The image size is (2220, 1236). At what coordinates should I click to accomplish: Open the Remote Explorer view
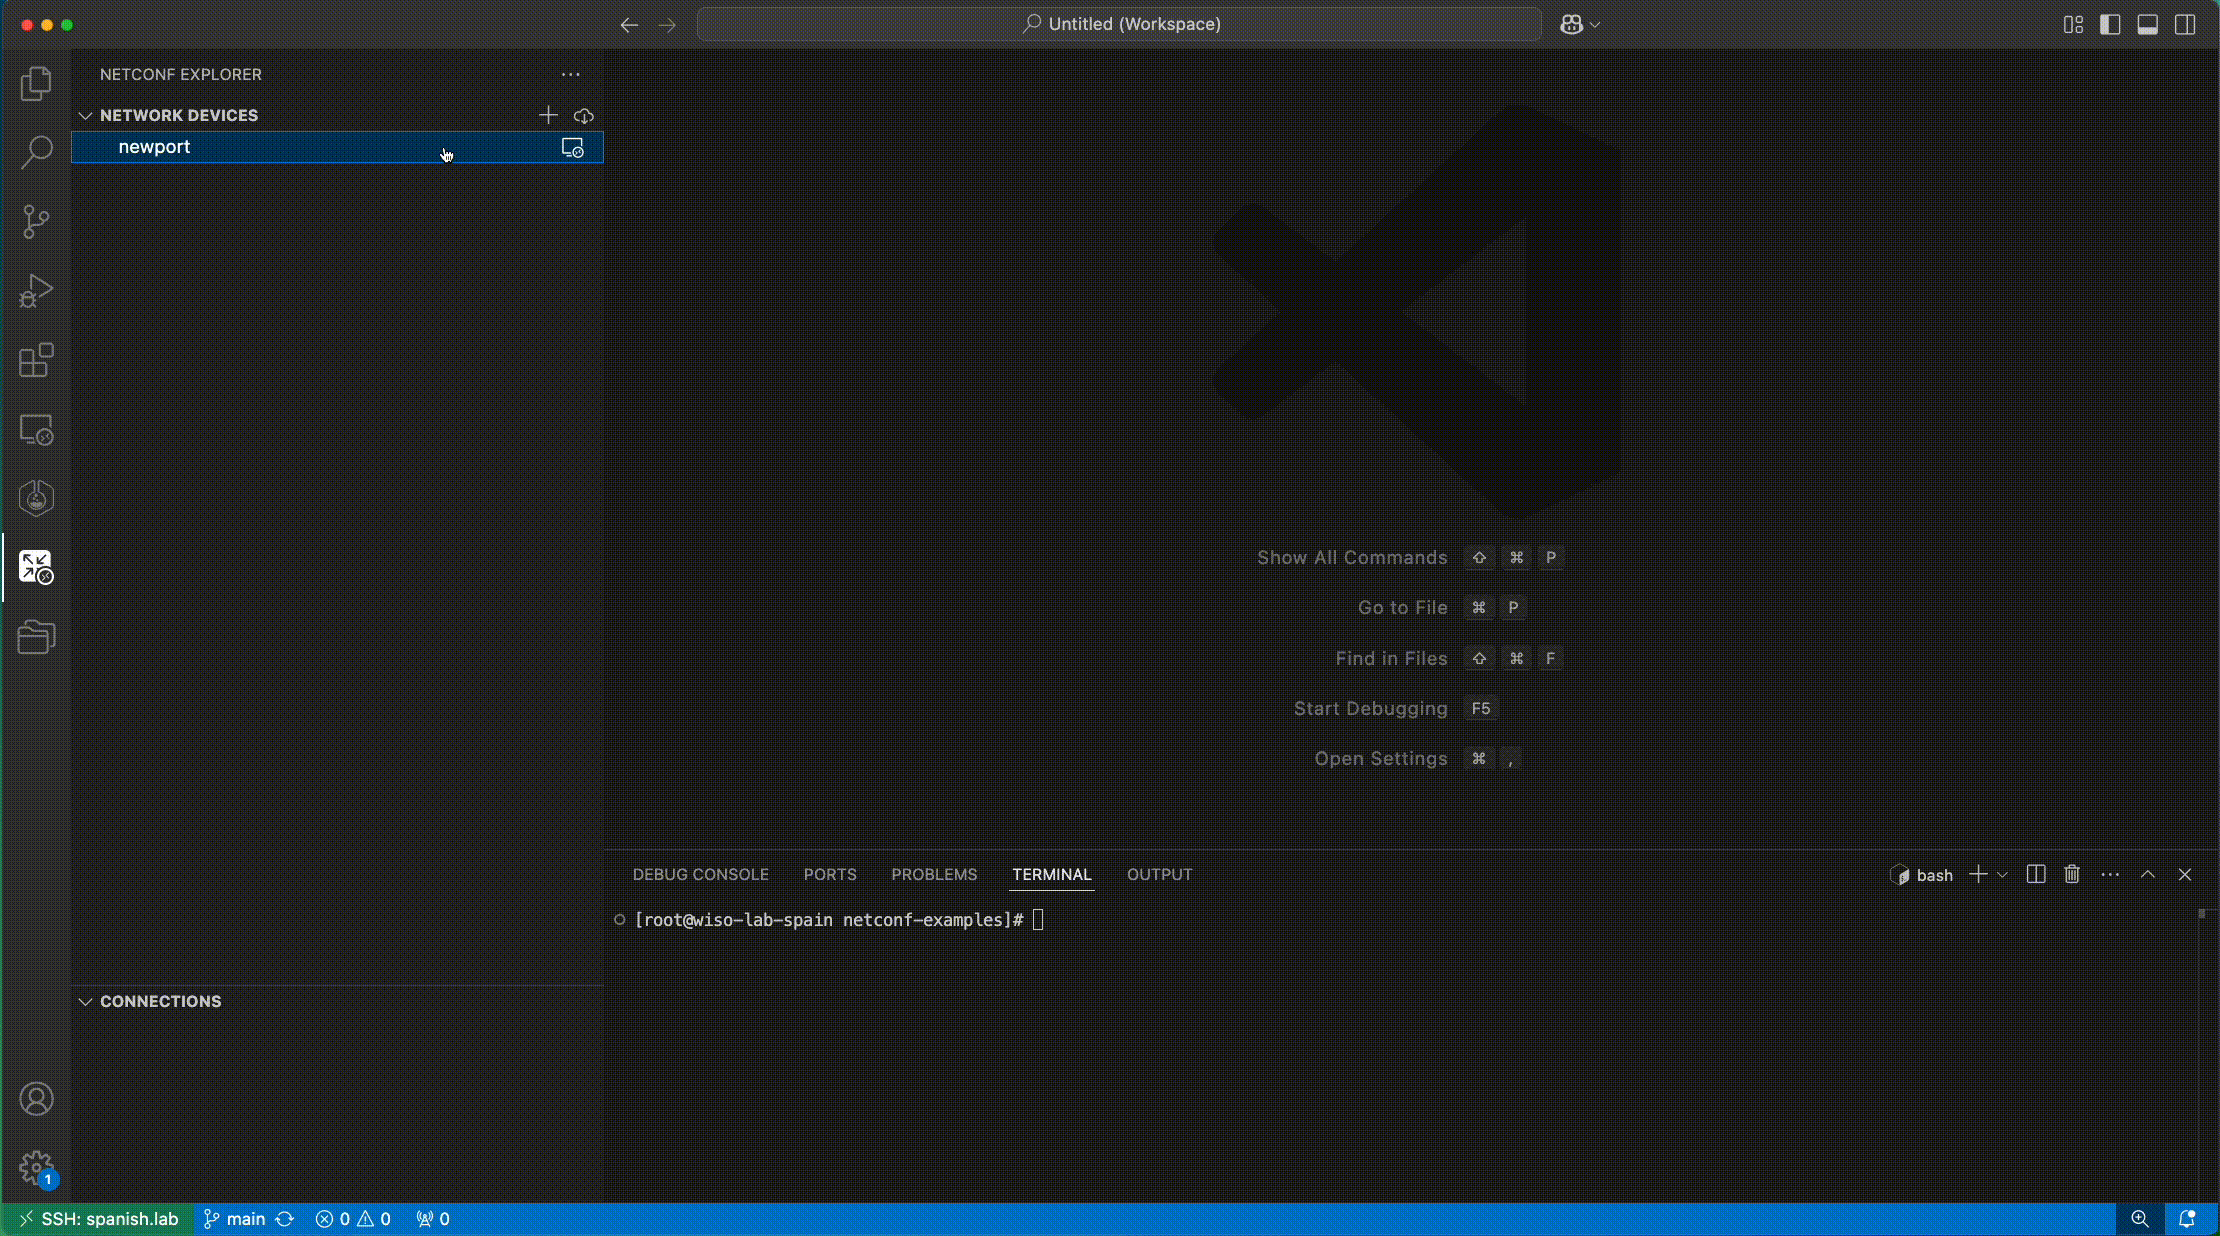click(x=36, y=430)
